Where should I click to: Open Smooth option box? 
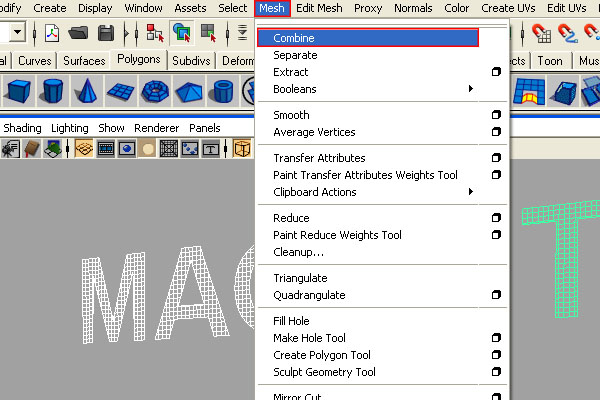496,114
